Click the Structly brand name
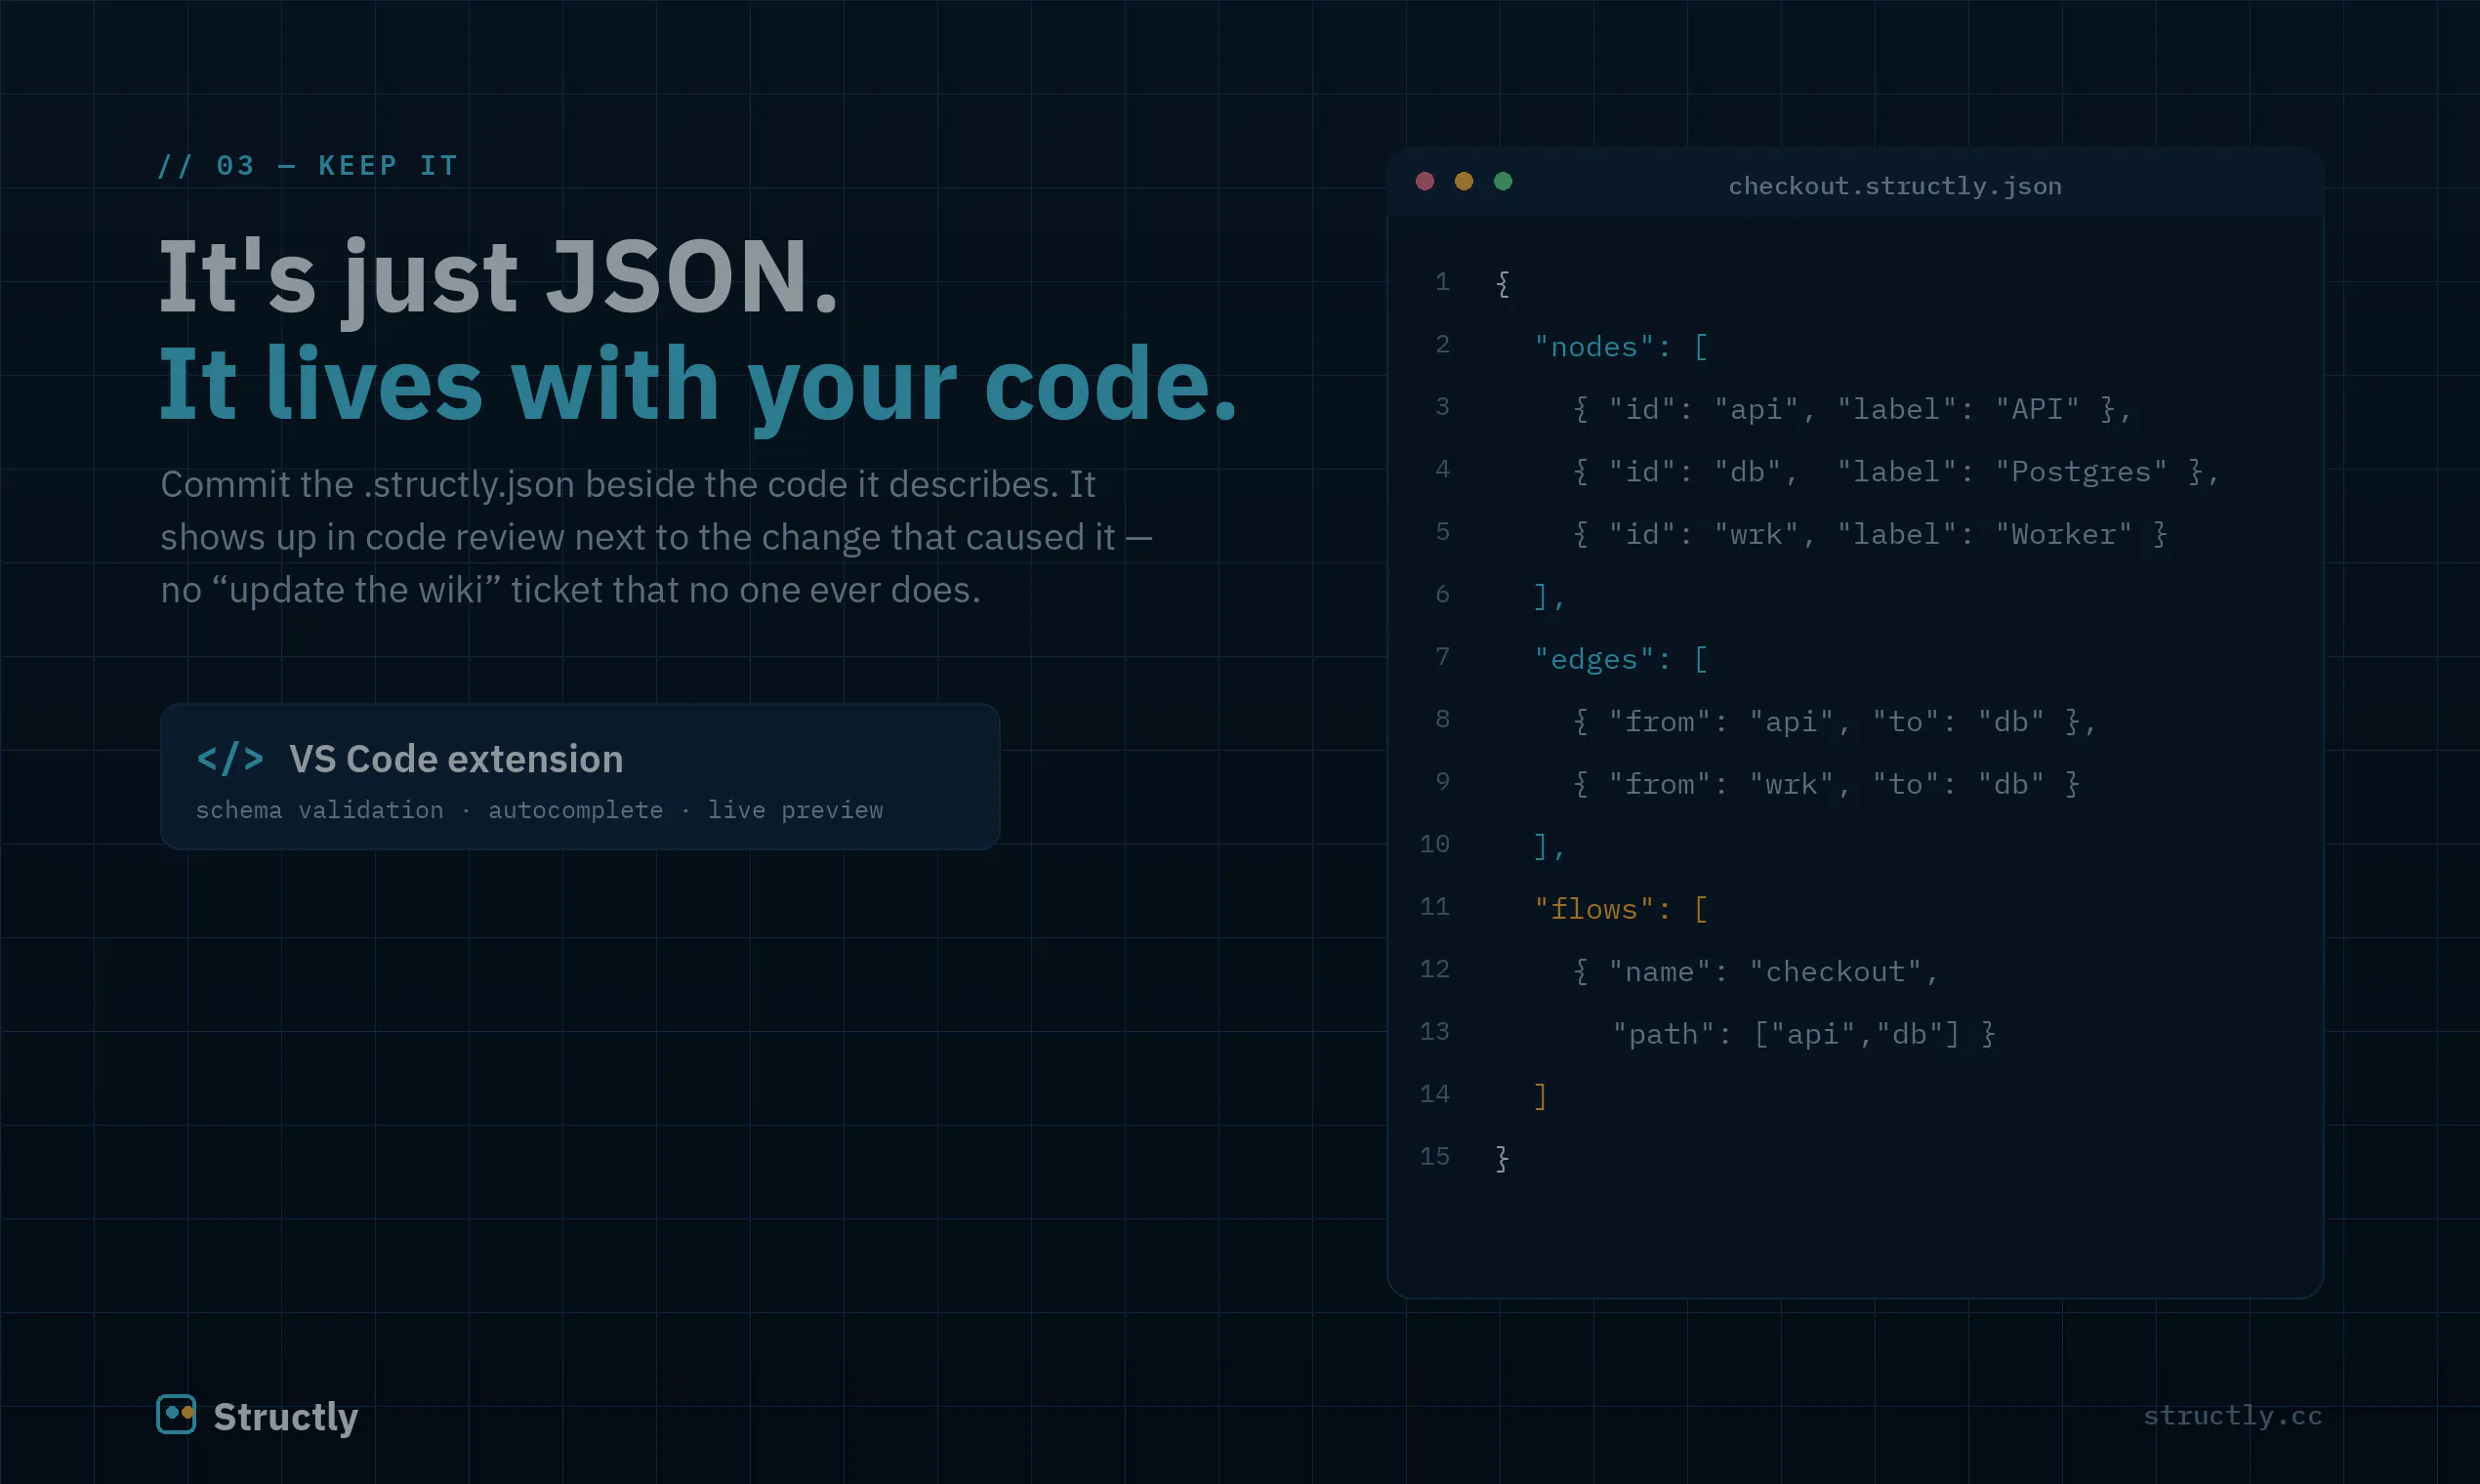2480x1484 pixels. (x=286, y=1417)
